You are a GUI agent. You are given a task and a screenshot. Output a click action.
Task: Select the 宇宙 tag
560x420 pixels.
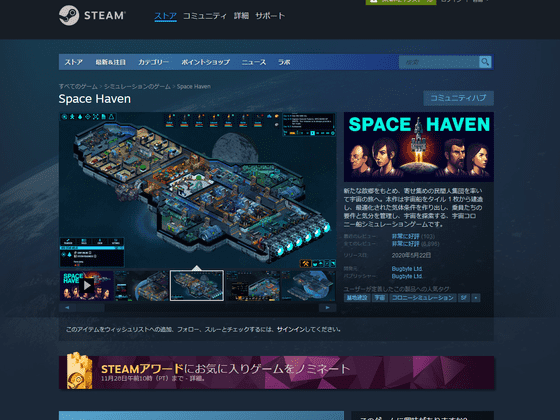pyautogui.click(x=380, y=298)
